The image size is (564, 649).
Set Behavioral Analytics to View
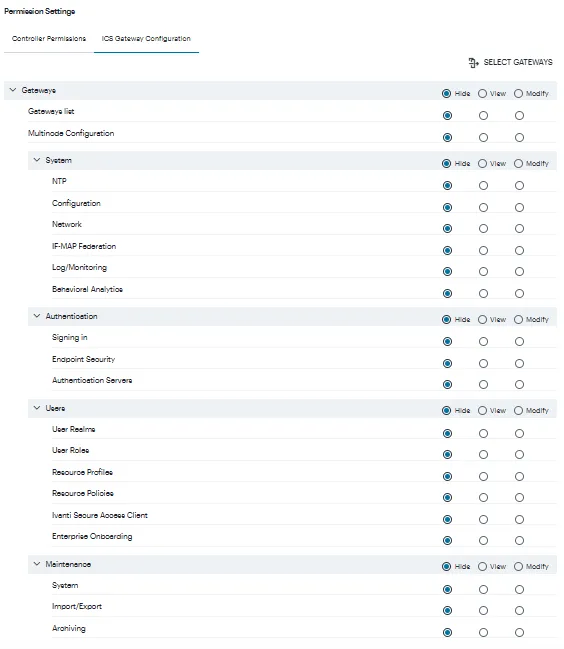tap(483, 293)
